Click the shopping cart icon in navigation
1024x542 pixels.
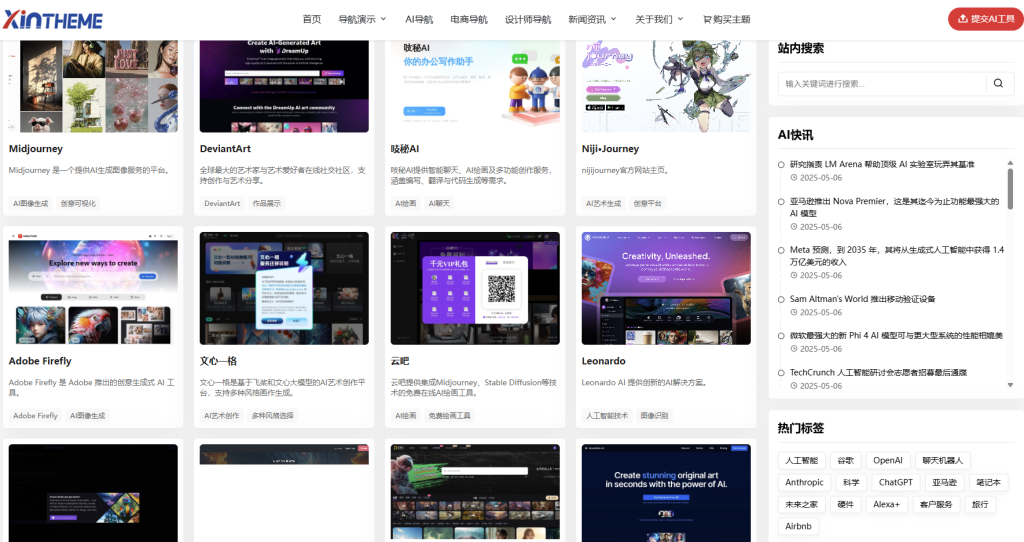coord(707,20)
